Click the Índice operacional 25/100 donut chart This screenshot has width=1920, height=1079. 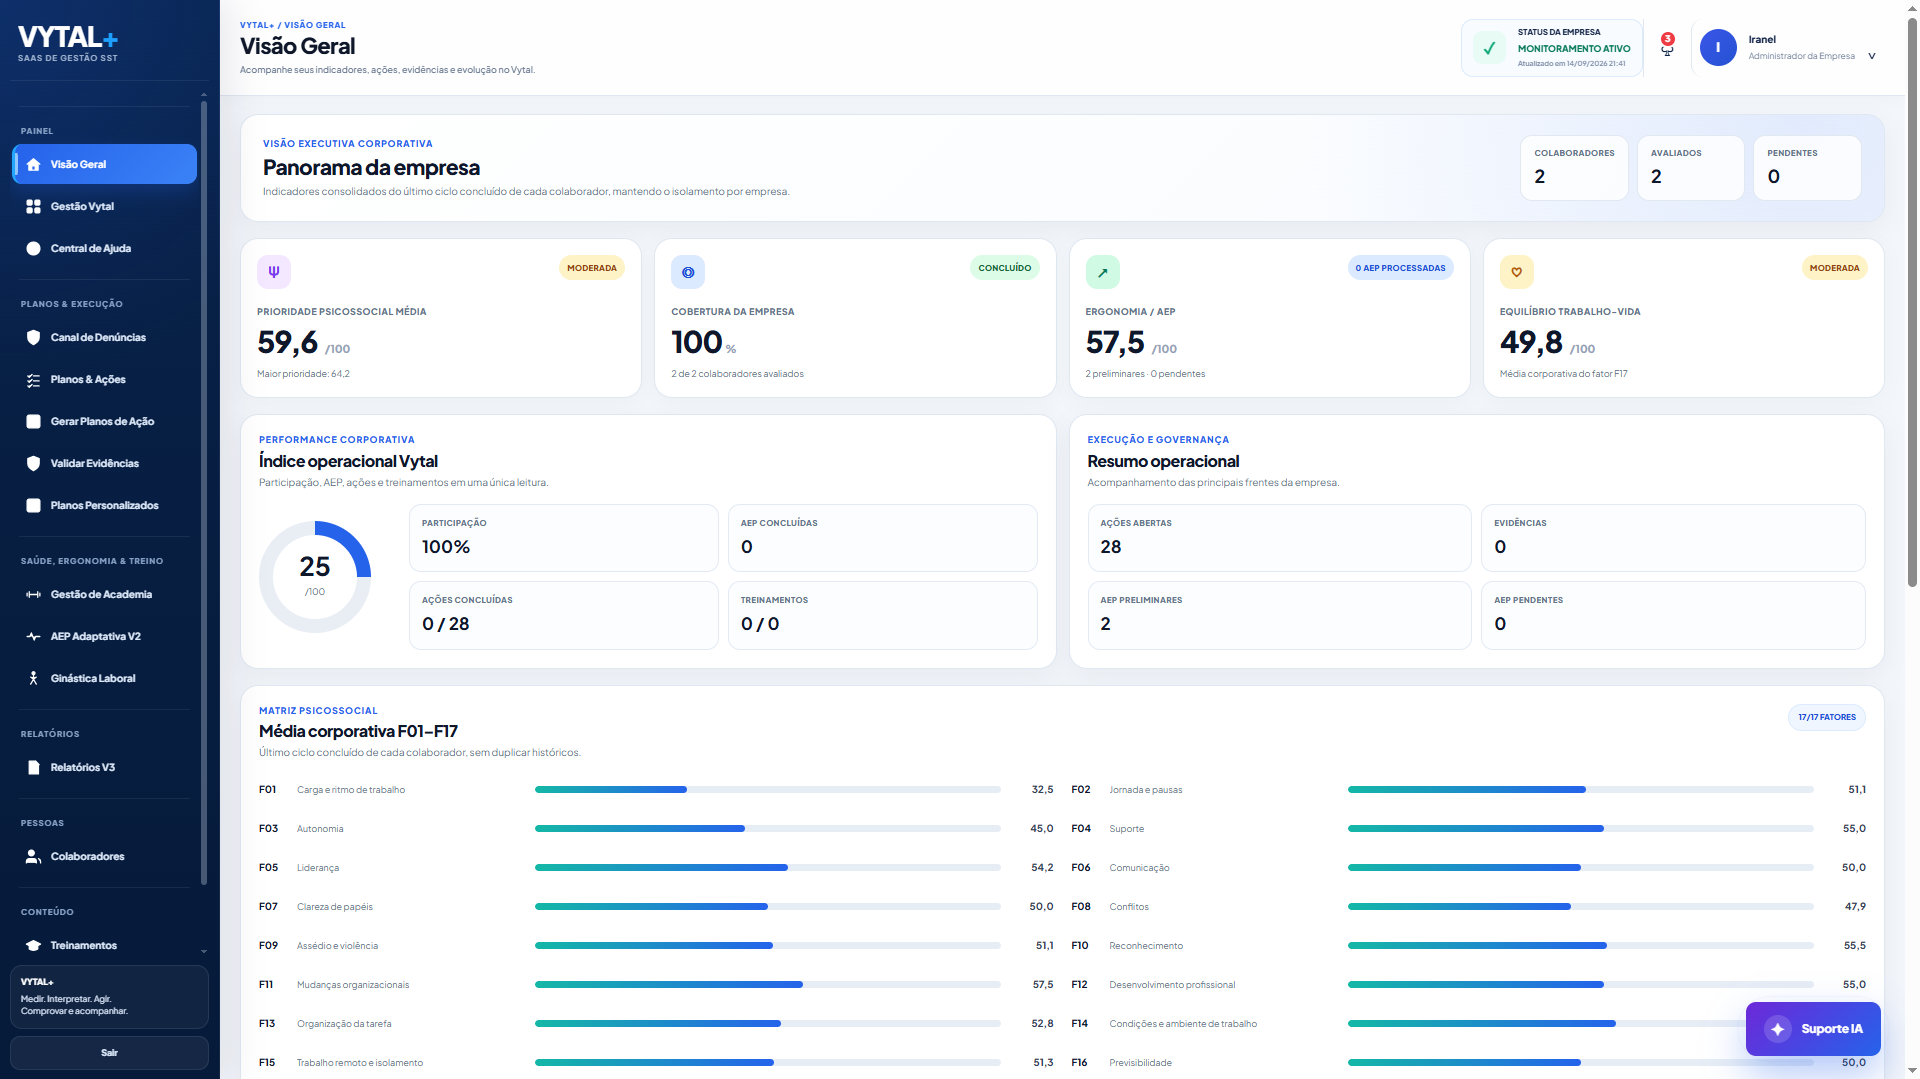coord(315,577)
